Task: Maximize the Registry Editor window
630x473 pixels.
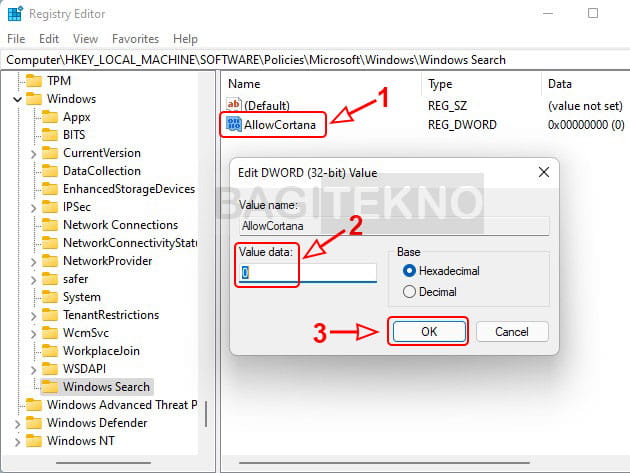Action: 593,13
